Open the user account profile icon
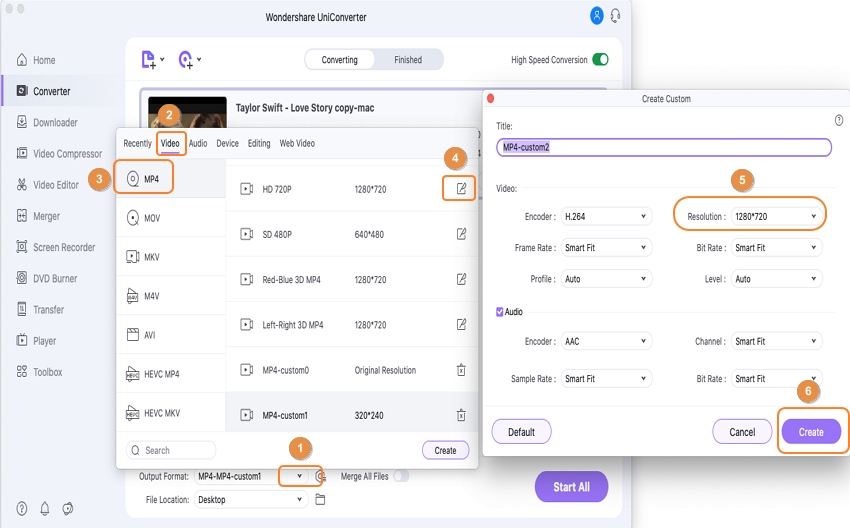The image size is (850, 528). [596, 16]
